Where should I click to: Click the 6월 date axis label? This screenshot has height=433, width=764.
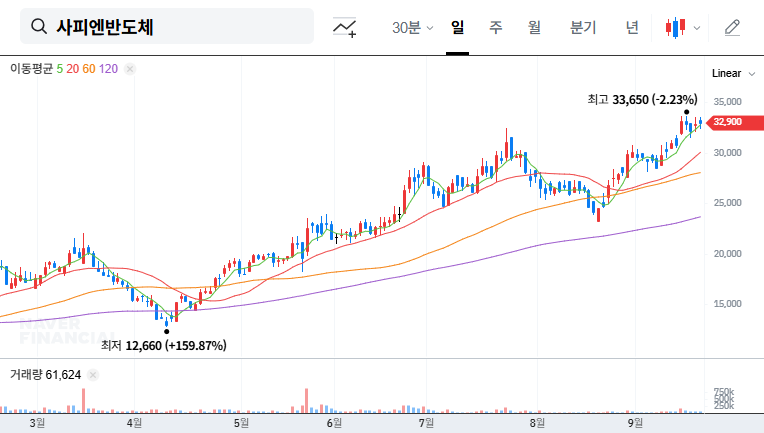(x=334, y=423)
